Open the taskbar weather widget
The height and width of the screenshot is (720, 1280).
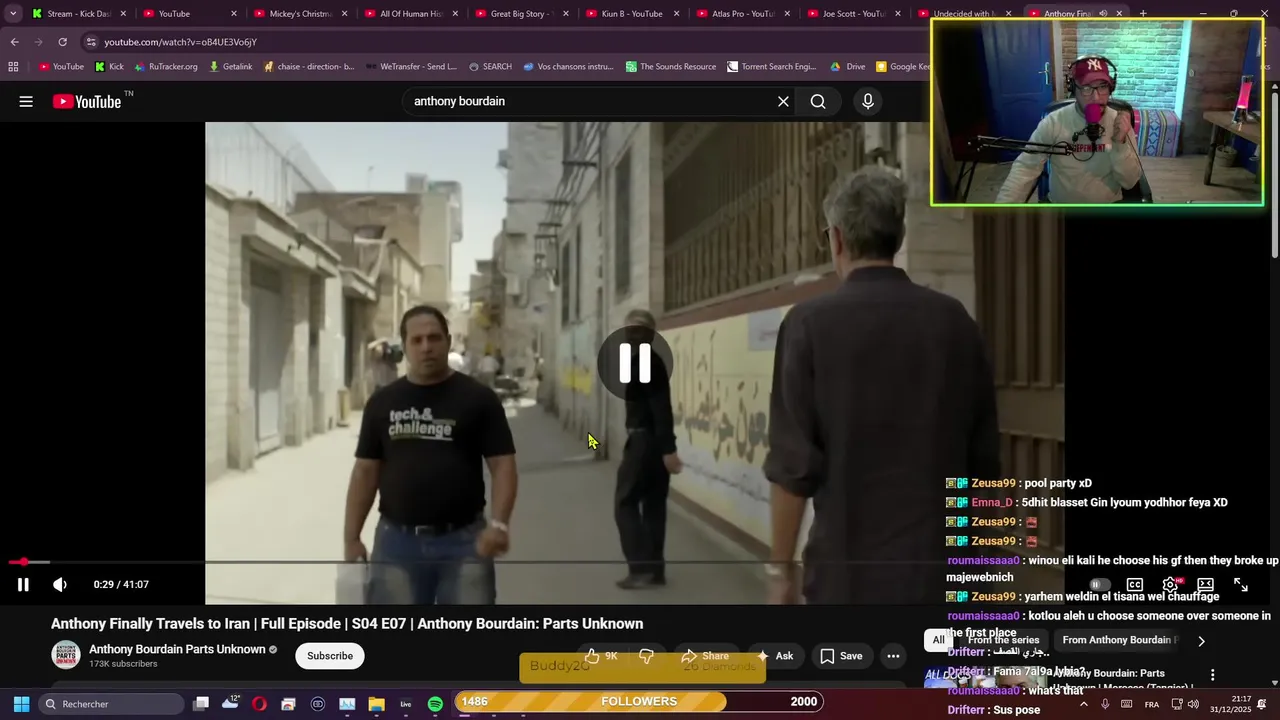point(230,703)
